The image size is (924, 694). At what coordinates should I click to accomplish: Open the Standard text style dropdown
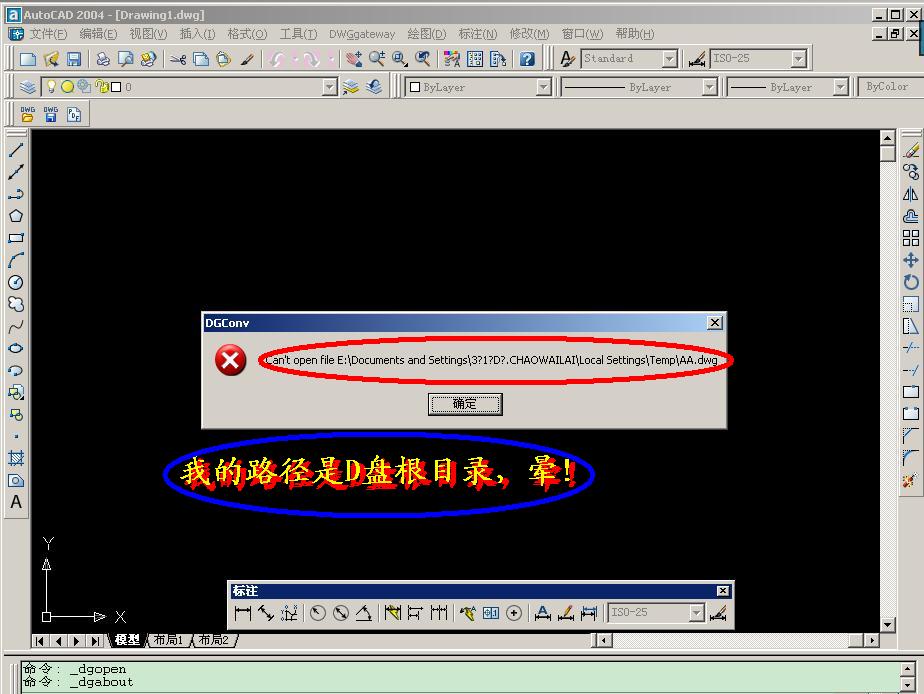pos(669,59)
